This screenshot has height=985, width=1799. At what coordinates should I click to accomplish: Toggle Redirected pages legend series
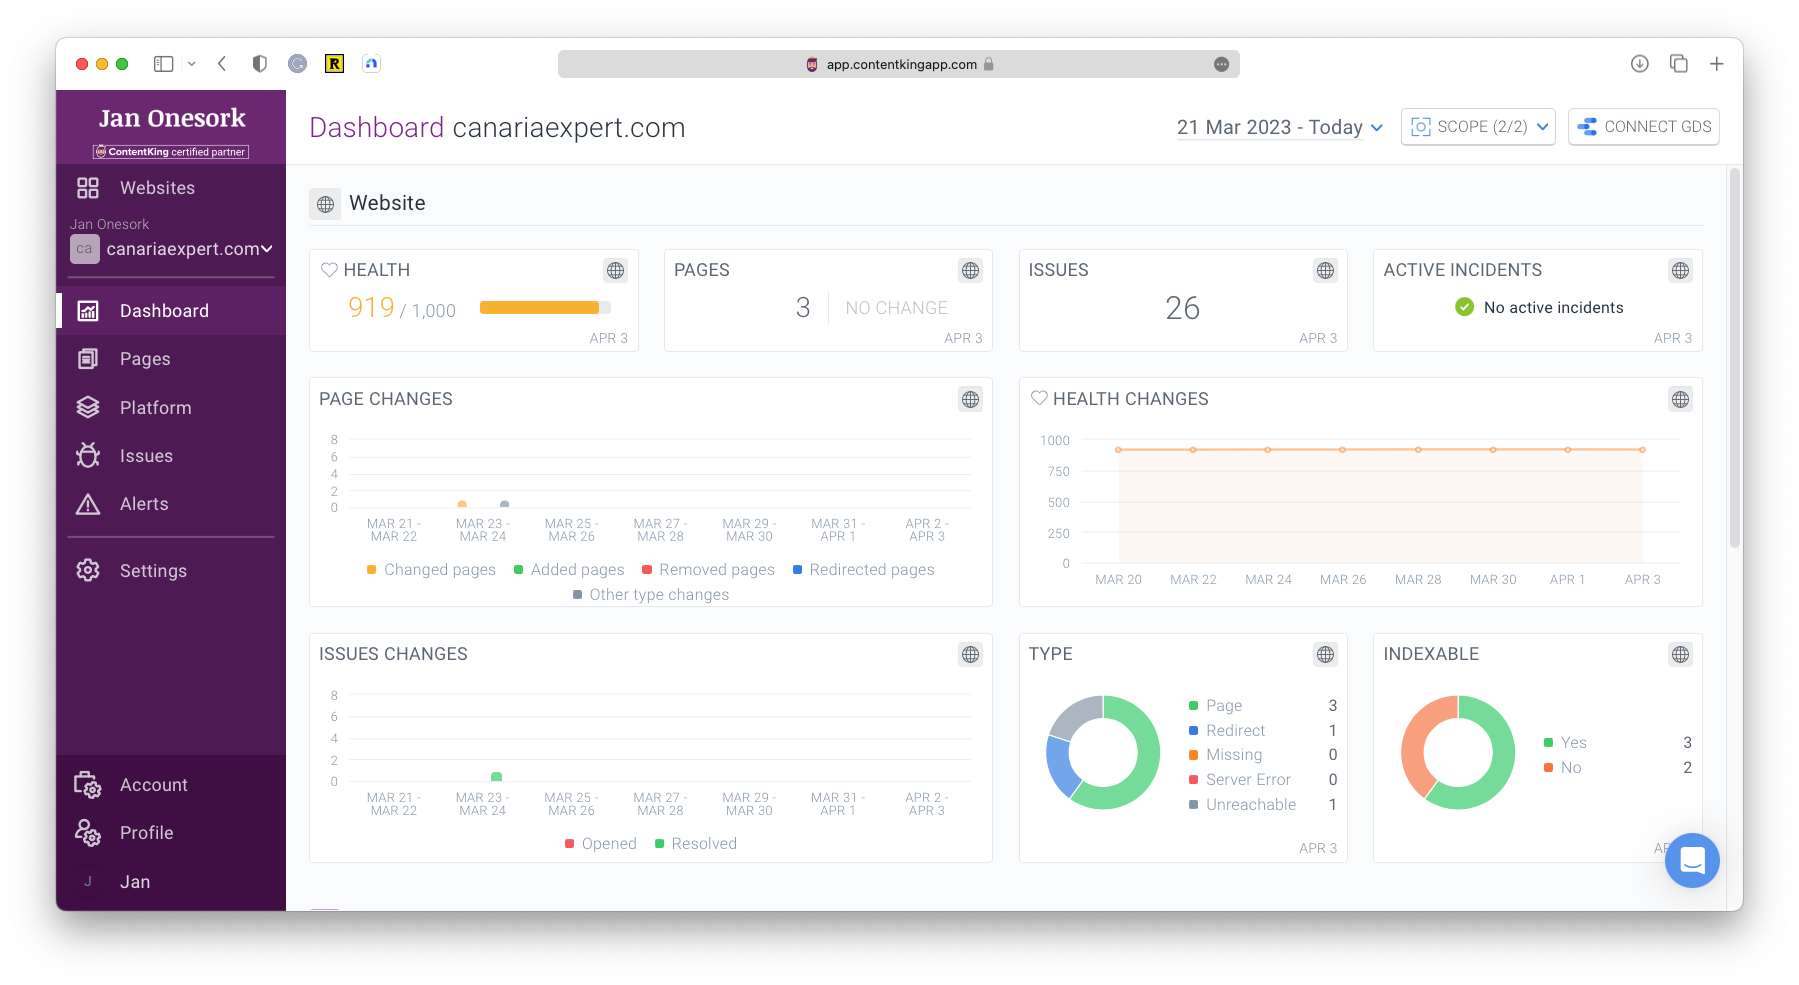[x=864, y=569]
